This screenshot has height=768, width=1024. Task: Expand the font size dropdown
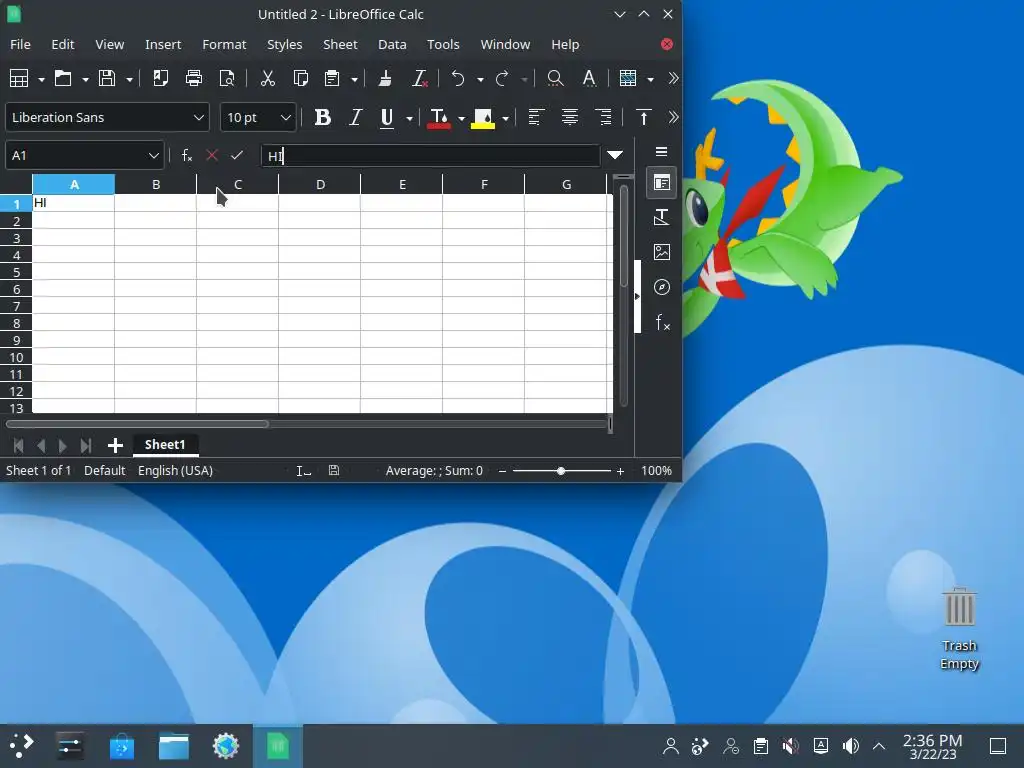click(x=285, y=118)
